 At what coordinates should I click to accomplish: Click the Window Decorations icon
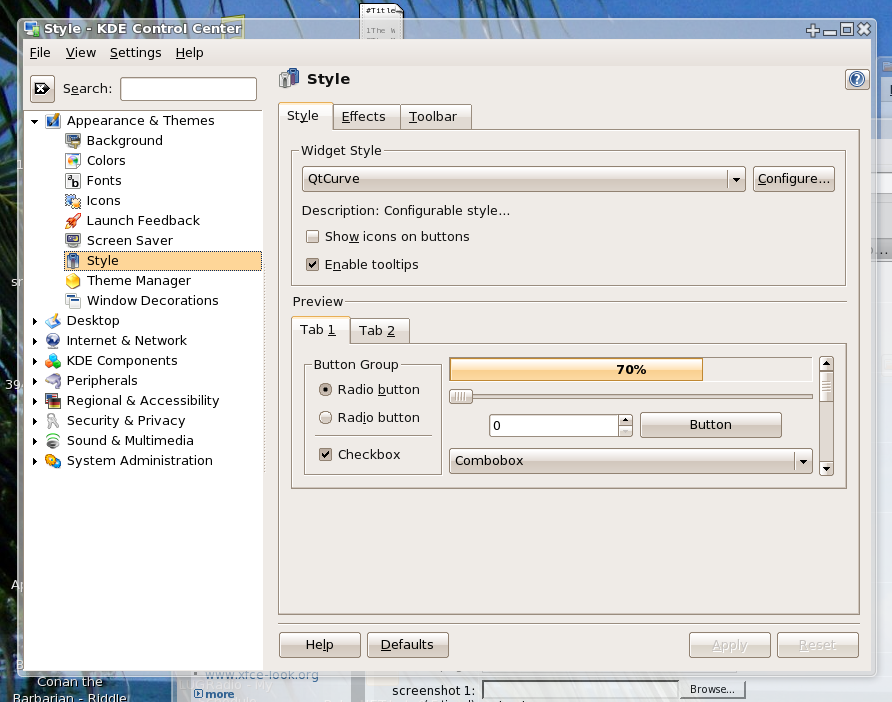(x=73, y=300)
